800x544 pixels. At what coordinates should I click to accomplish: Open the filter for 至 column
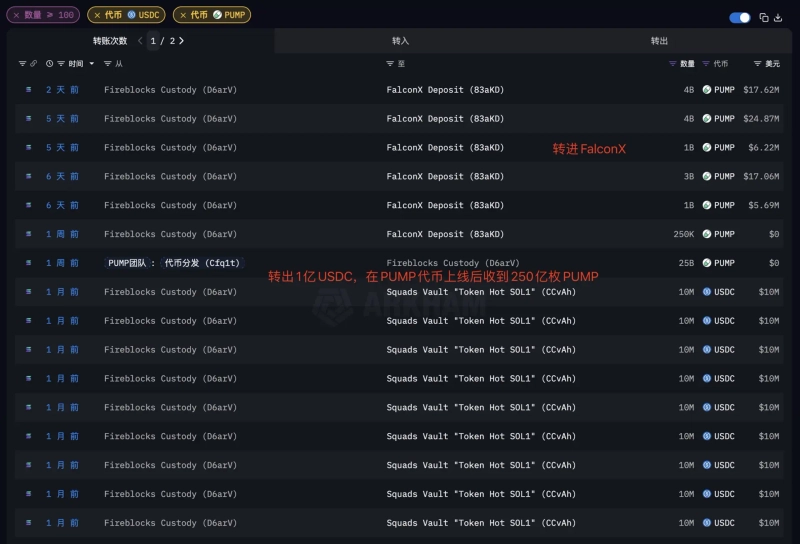pos(390,63)
